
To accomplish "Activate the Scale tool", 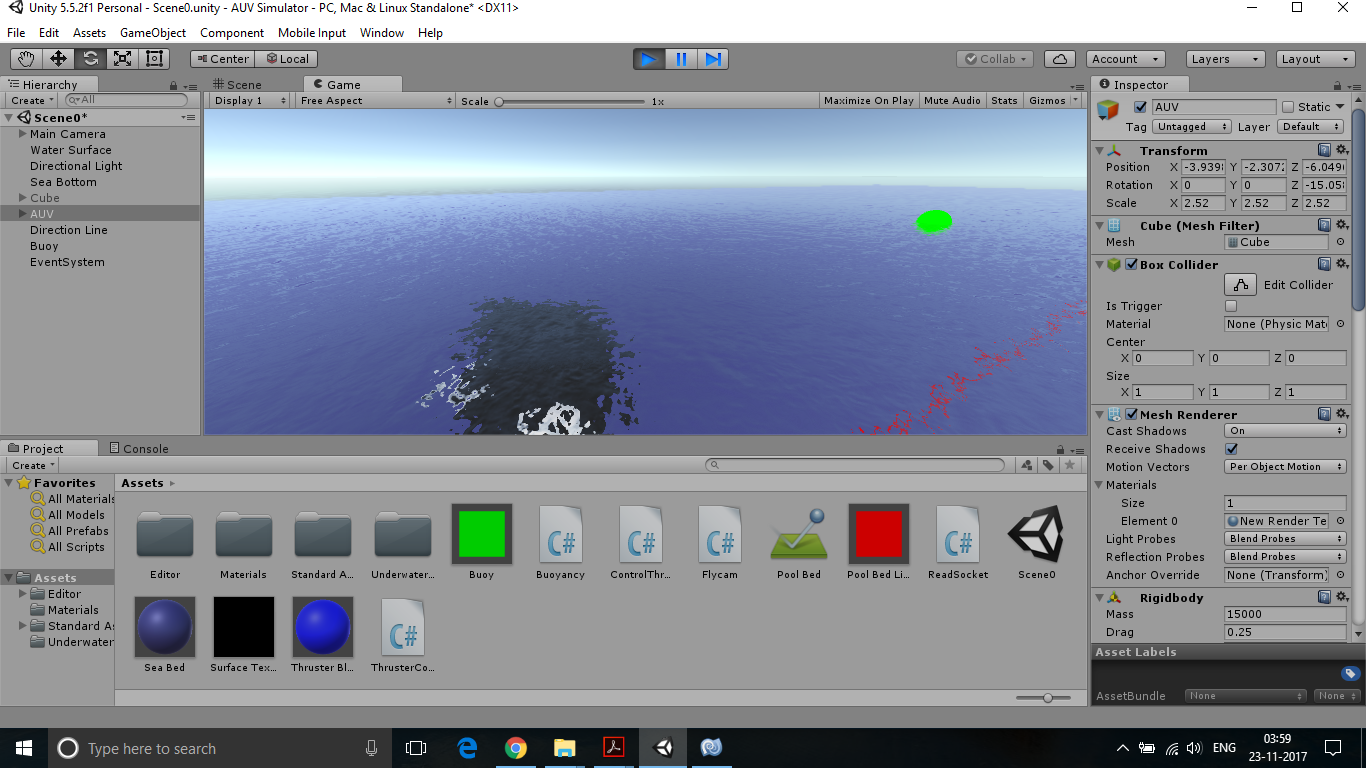I will pyautogui.click(x=122, y=58).
